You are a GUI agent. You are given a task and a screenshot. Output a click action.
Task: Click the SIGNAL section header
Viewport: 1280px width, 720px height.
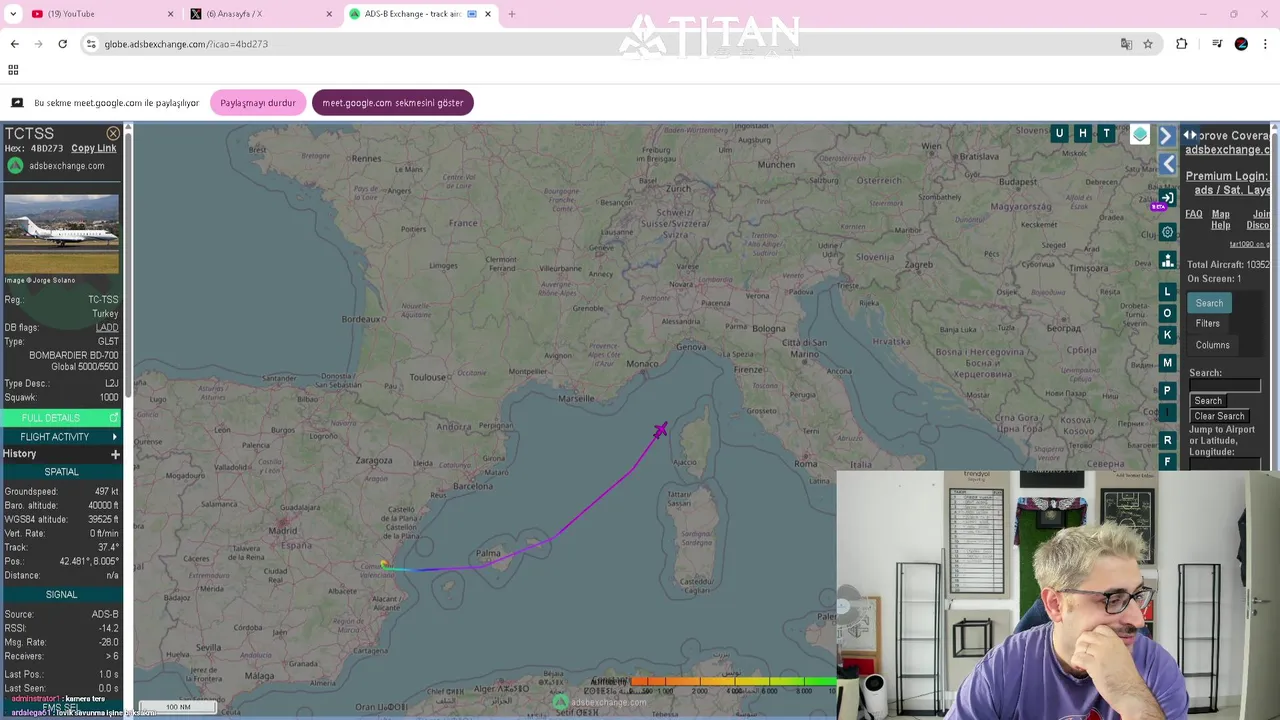point(61,595)
